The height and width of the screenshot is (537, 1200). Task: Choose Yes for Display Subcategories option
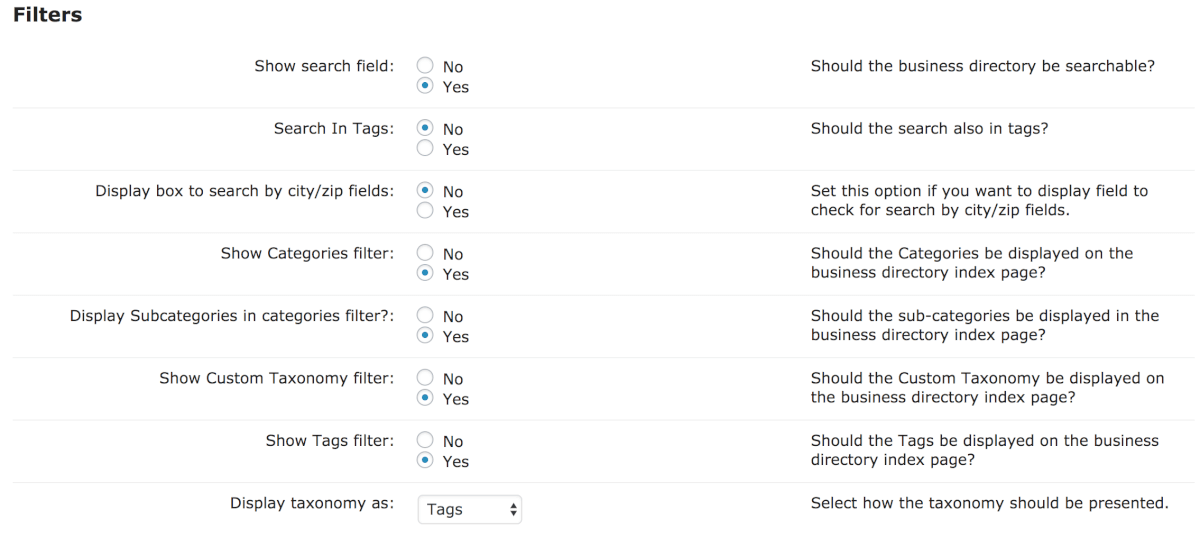coord(425,336)
